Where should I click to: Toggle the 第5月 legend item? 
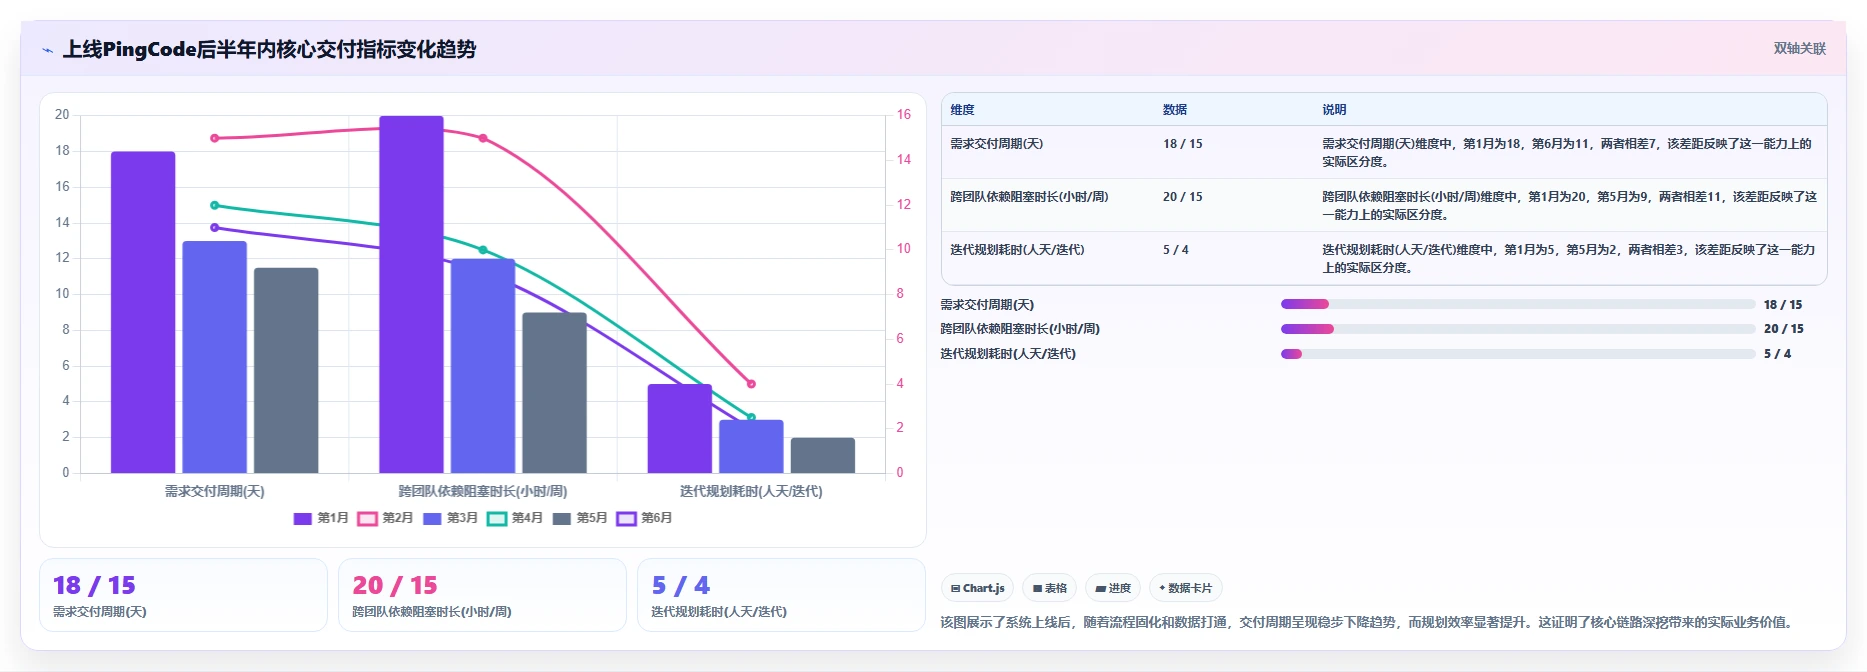click(x=580, y=518)
